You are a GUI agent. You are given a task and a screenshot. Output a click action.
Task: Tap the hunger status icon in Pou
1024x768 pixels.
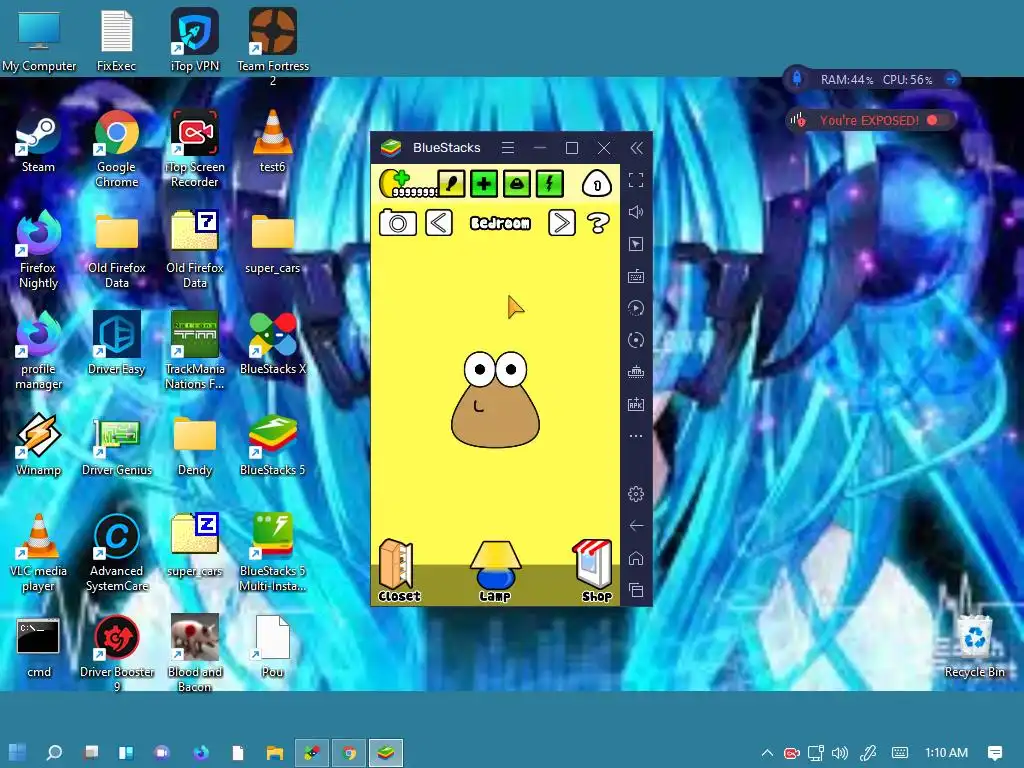[451, 184]
